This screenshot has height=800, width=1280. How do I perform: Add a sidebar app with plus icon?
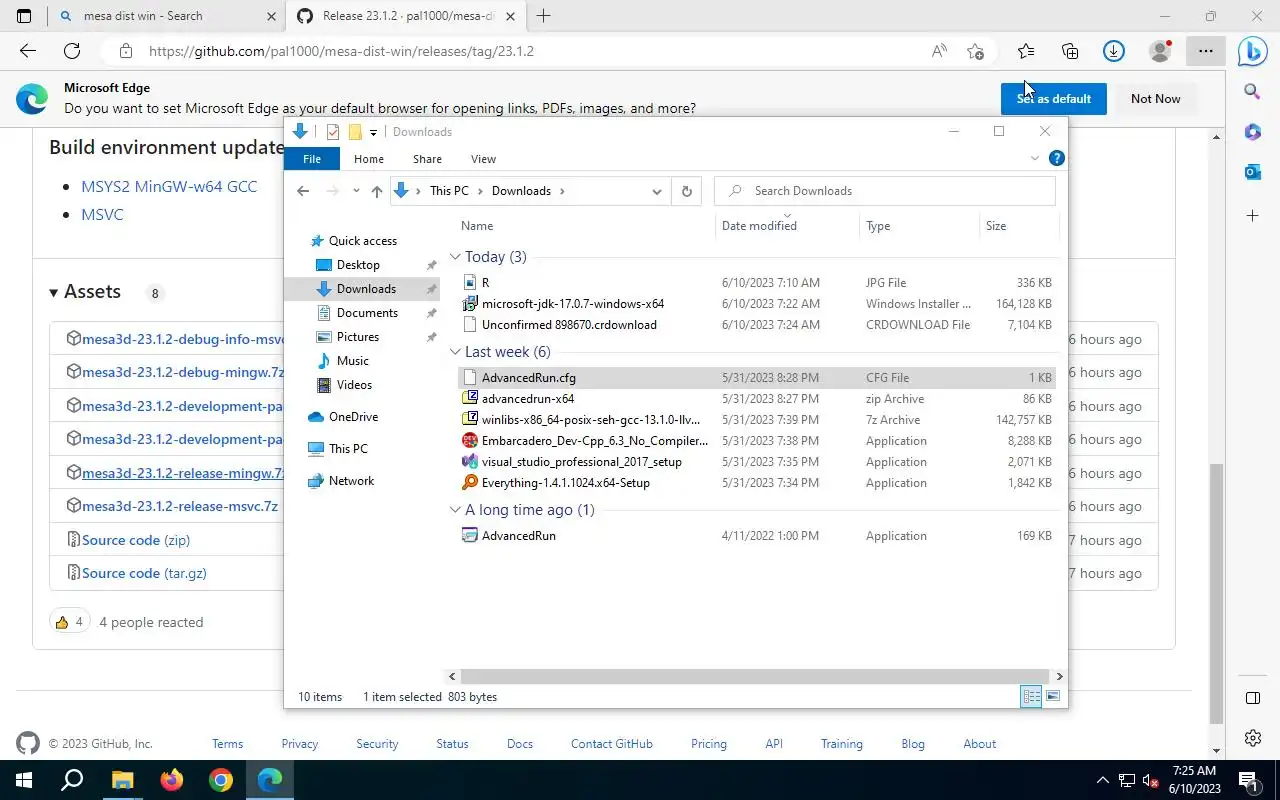pyautogui.click(x=1252, y=215)
